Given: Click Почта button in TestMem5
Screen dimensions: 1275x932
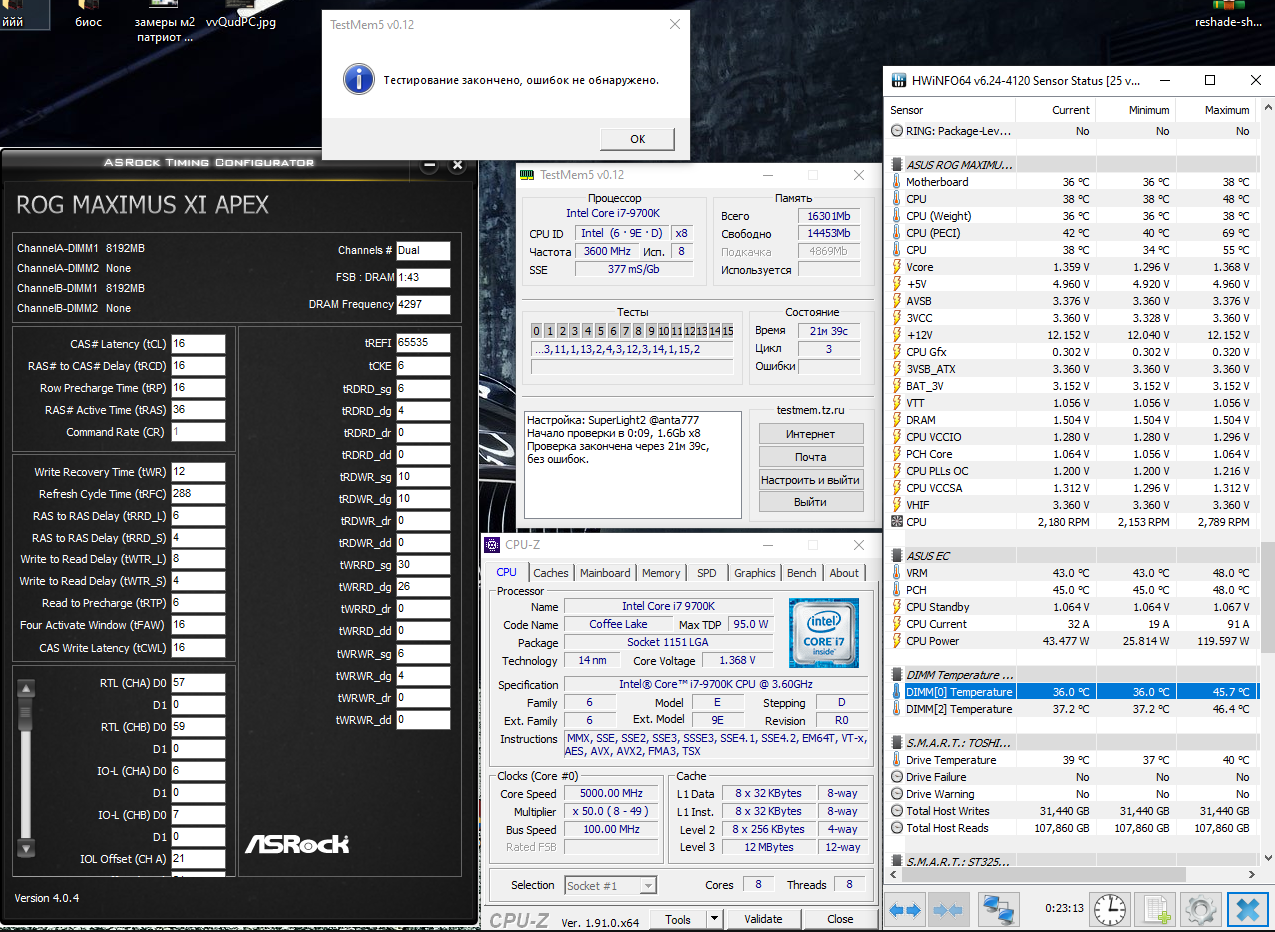Looking at the screenshot, I should click(x=810, y=457).
